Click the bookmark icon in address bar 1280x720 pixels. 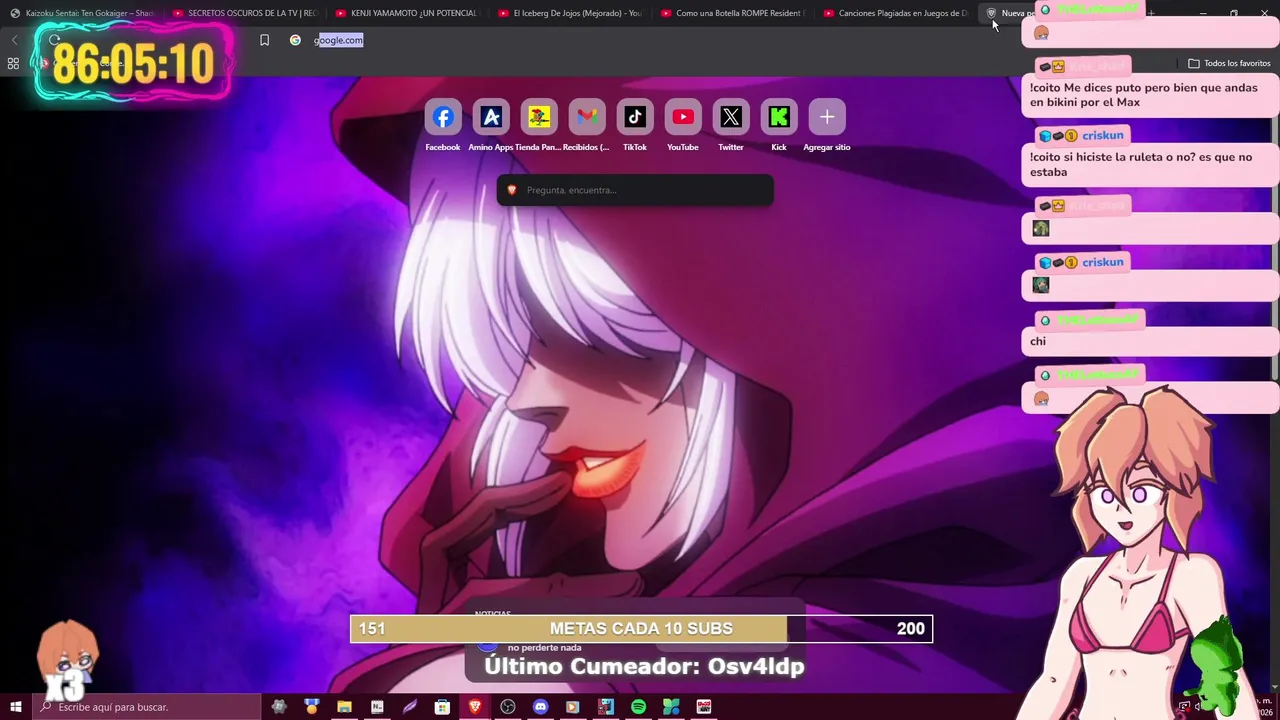(264, 40)
